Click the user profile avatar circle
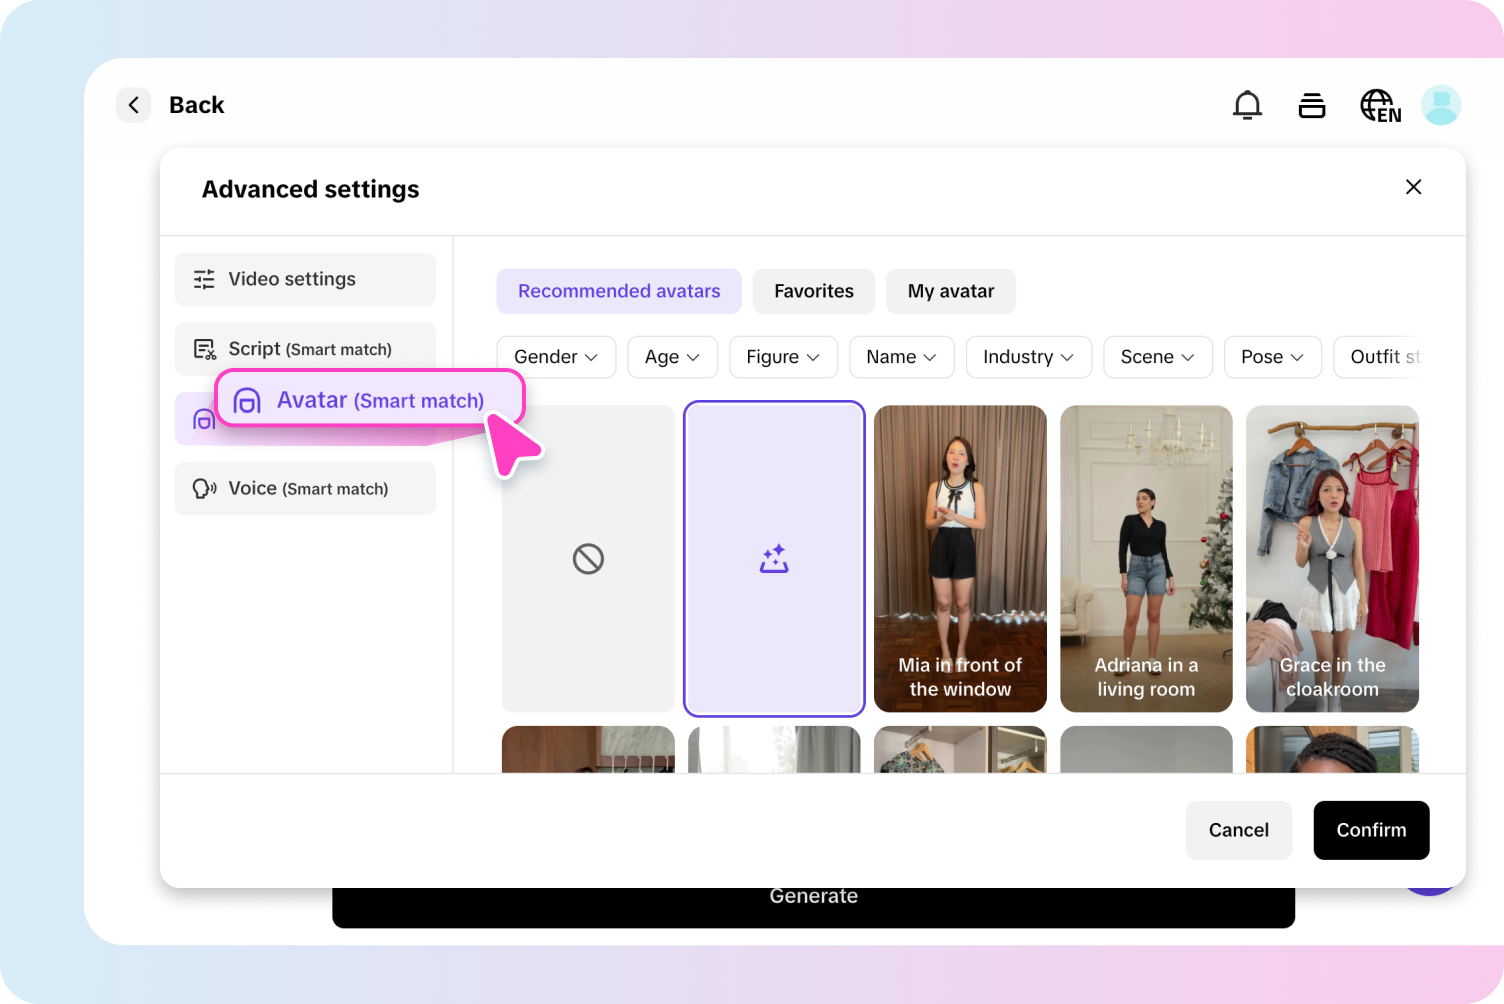1504x1004 pixels. coord(1440,104)
